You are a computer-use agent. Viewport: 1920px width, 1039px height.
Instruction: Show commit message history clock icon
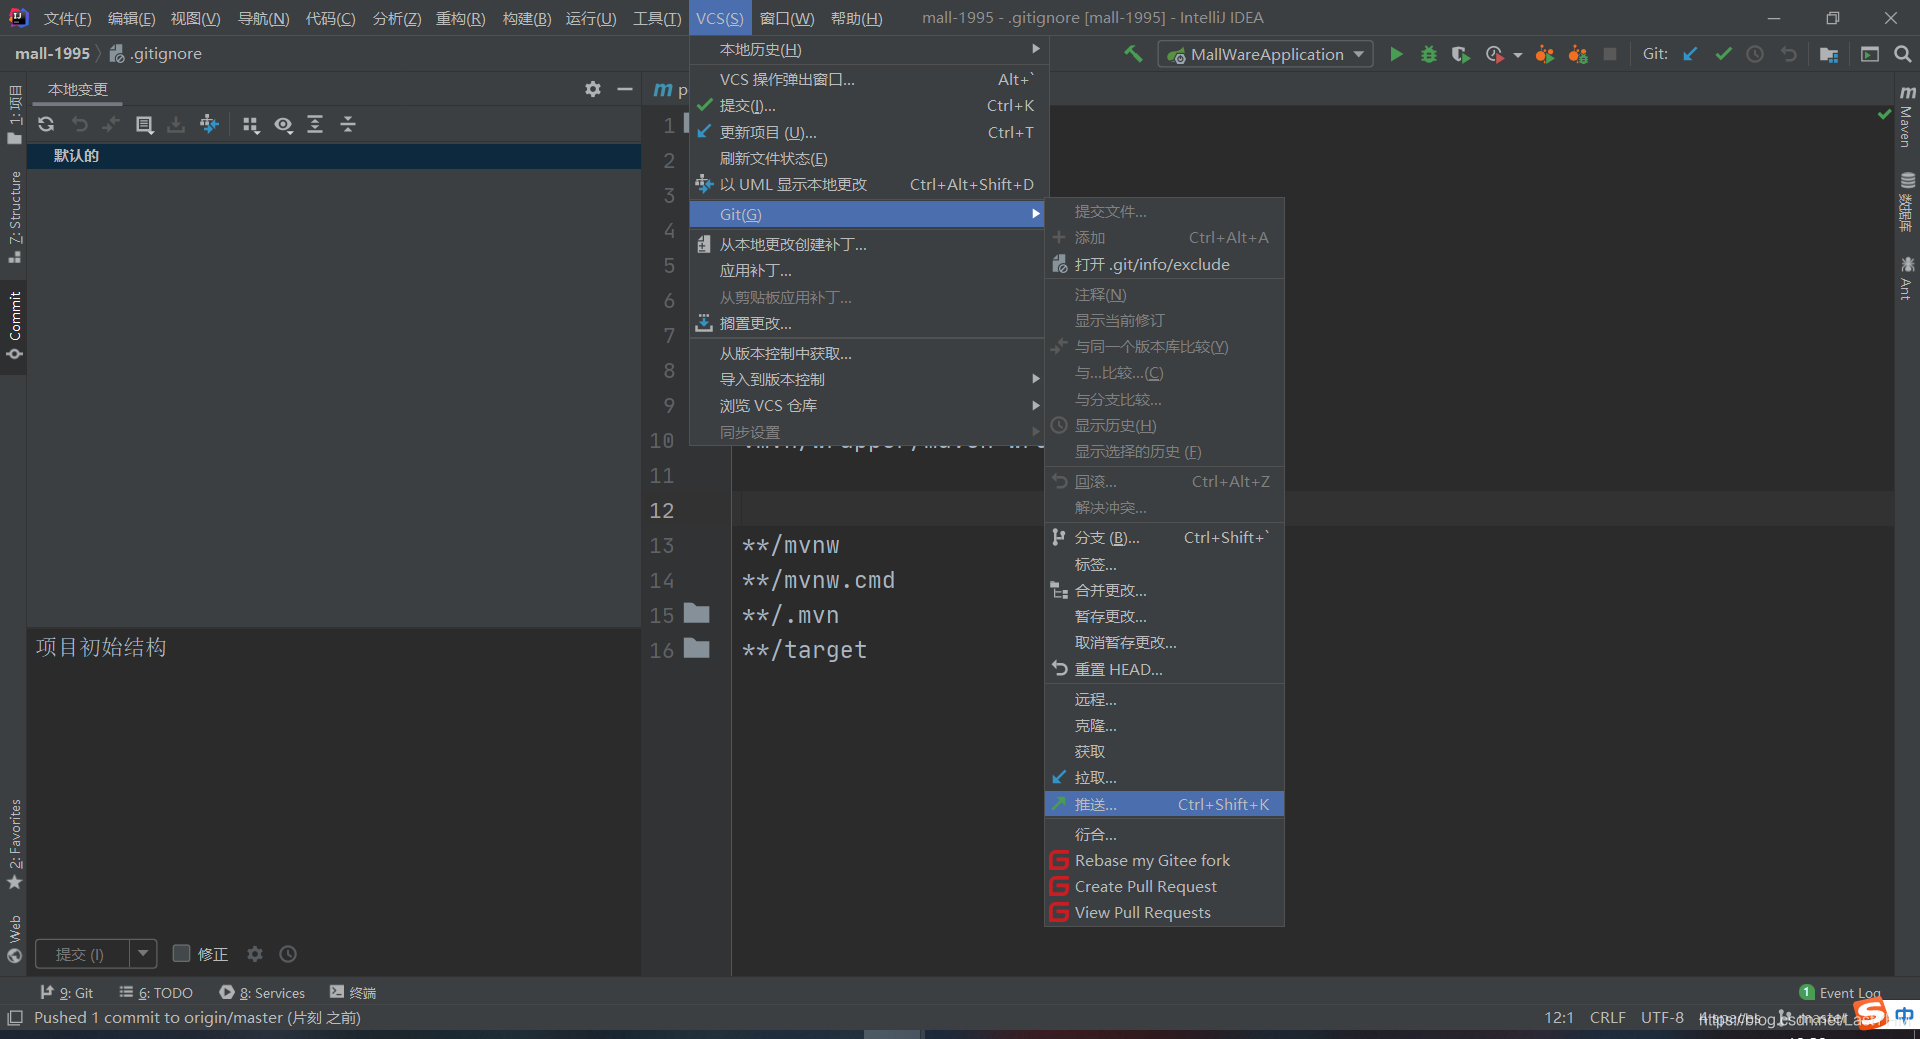[x=288, y=954]
